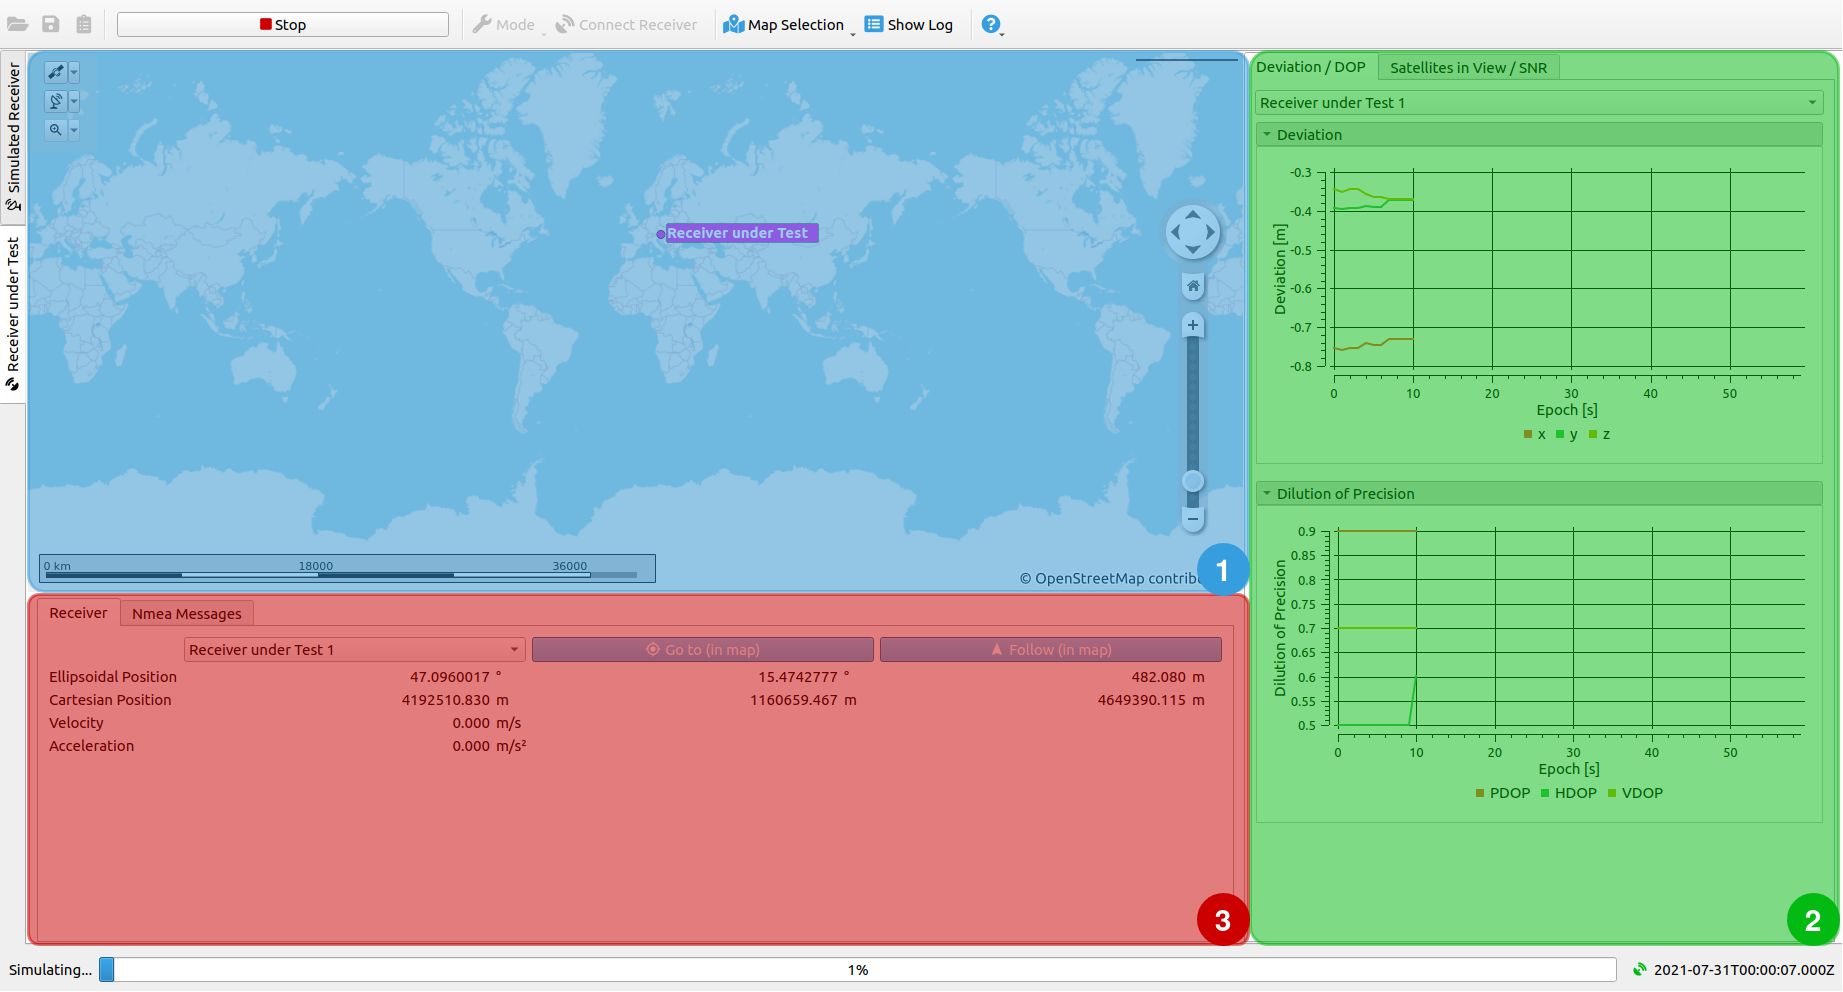Click the clipboard icon in the toolbar
Viewport: 1843px width, 992px height.
pyautogui.click(x=84, y=23)
